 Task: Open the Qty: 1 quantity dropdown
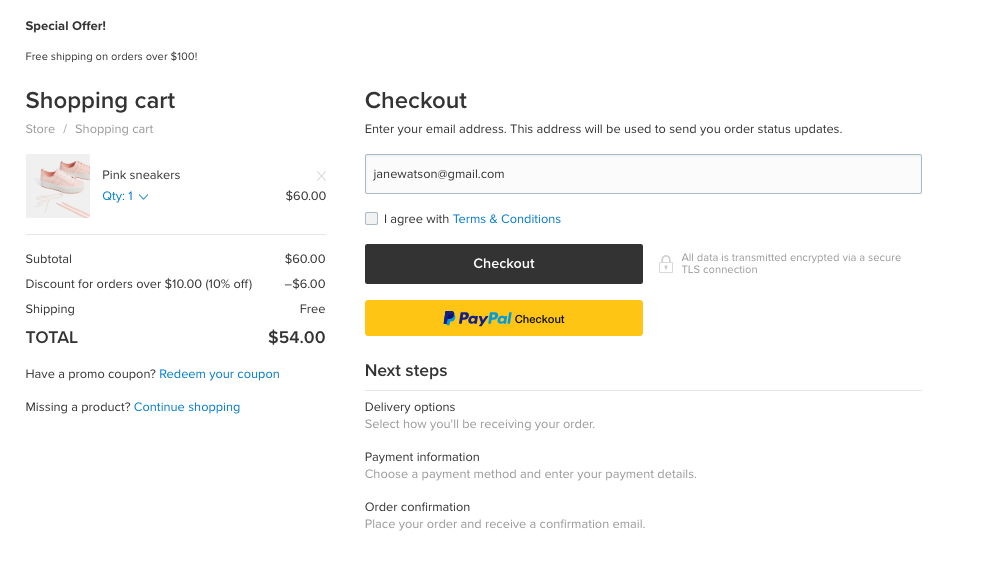point(125,197)
